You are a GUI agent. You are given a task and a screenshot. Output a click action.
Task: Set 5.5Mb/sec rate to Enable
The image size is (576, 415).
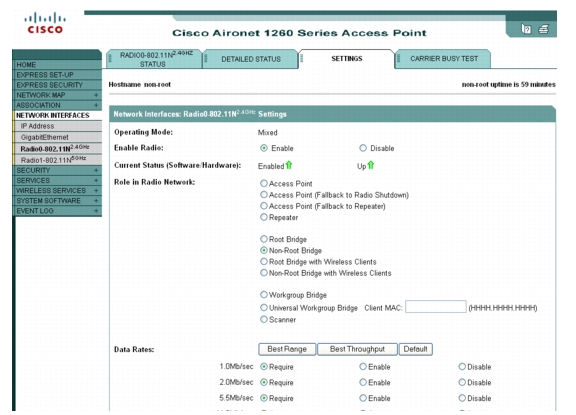pos(363,398)
